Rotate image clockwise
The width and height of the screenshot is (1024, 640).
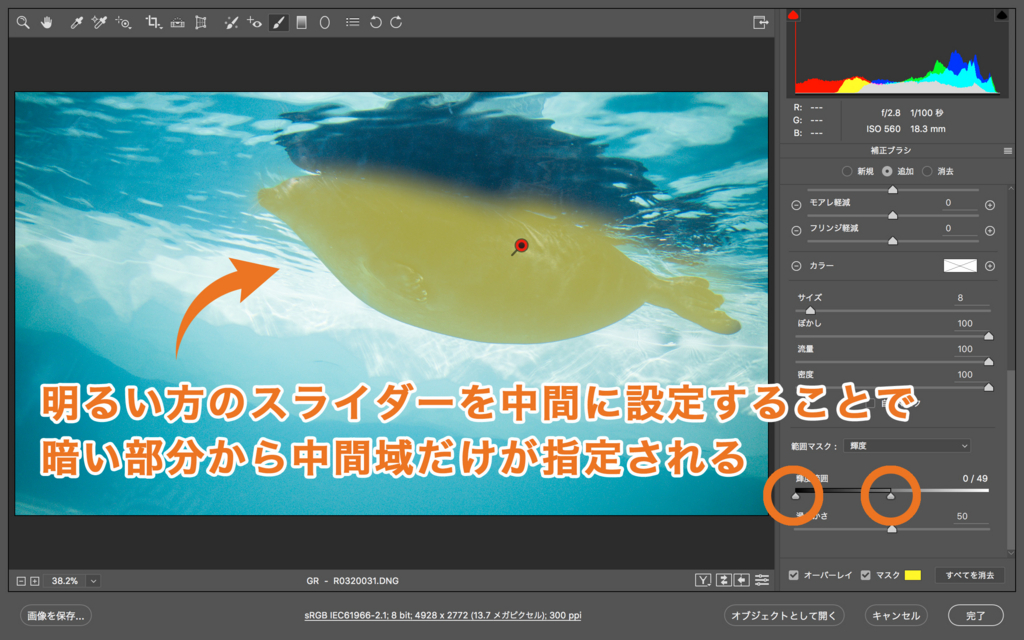[x=396, y=23]
